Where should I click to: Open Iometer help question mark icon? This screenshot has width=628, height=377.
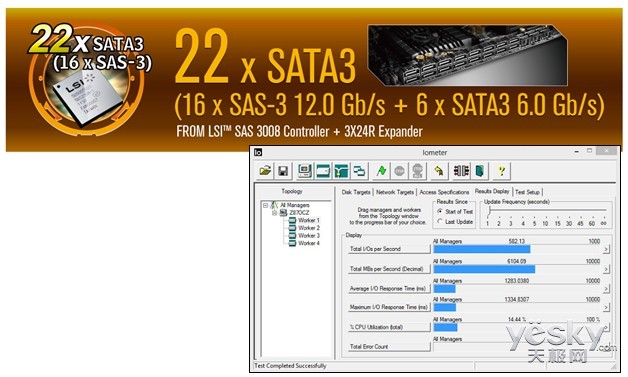tap(501, 171)
